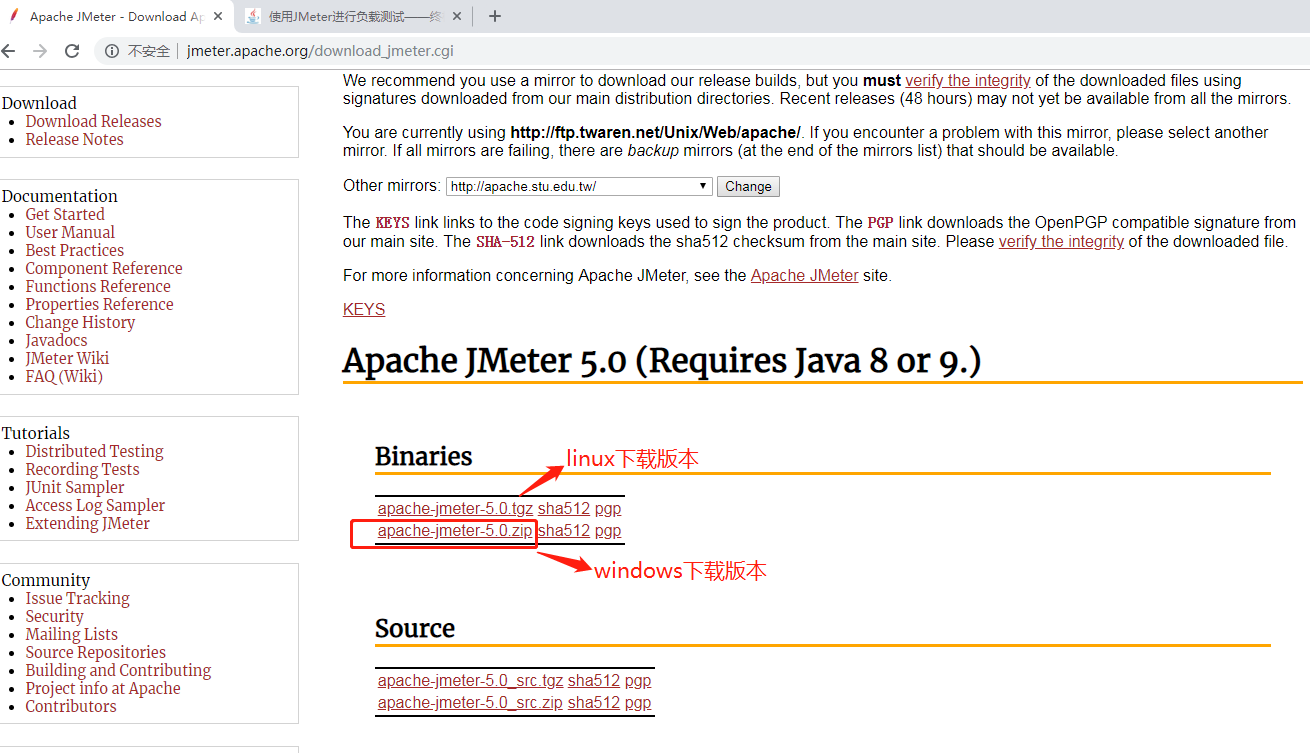The width and height of the screenshot is (1310, 753).
Task: Open Component Reference link
Action: 104,268
